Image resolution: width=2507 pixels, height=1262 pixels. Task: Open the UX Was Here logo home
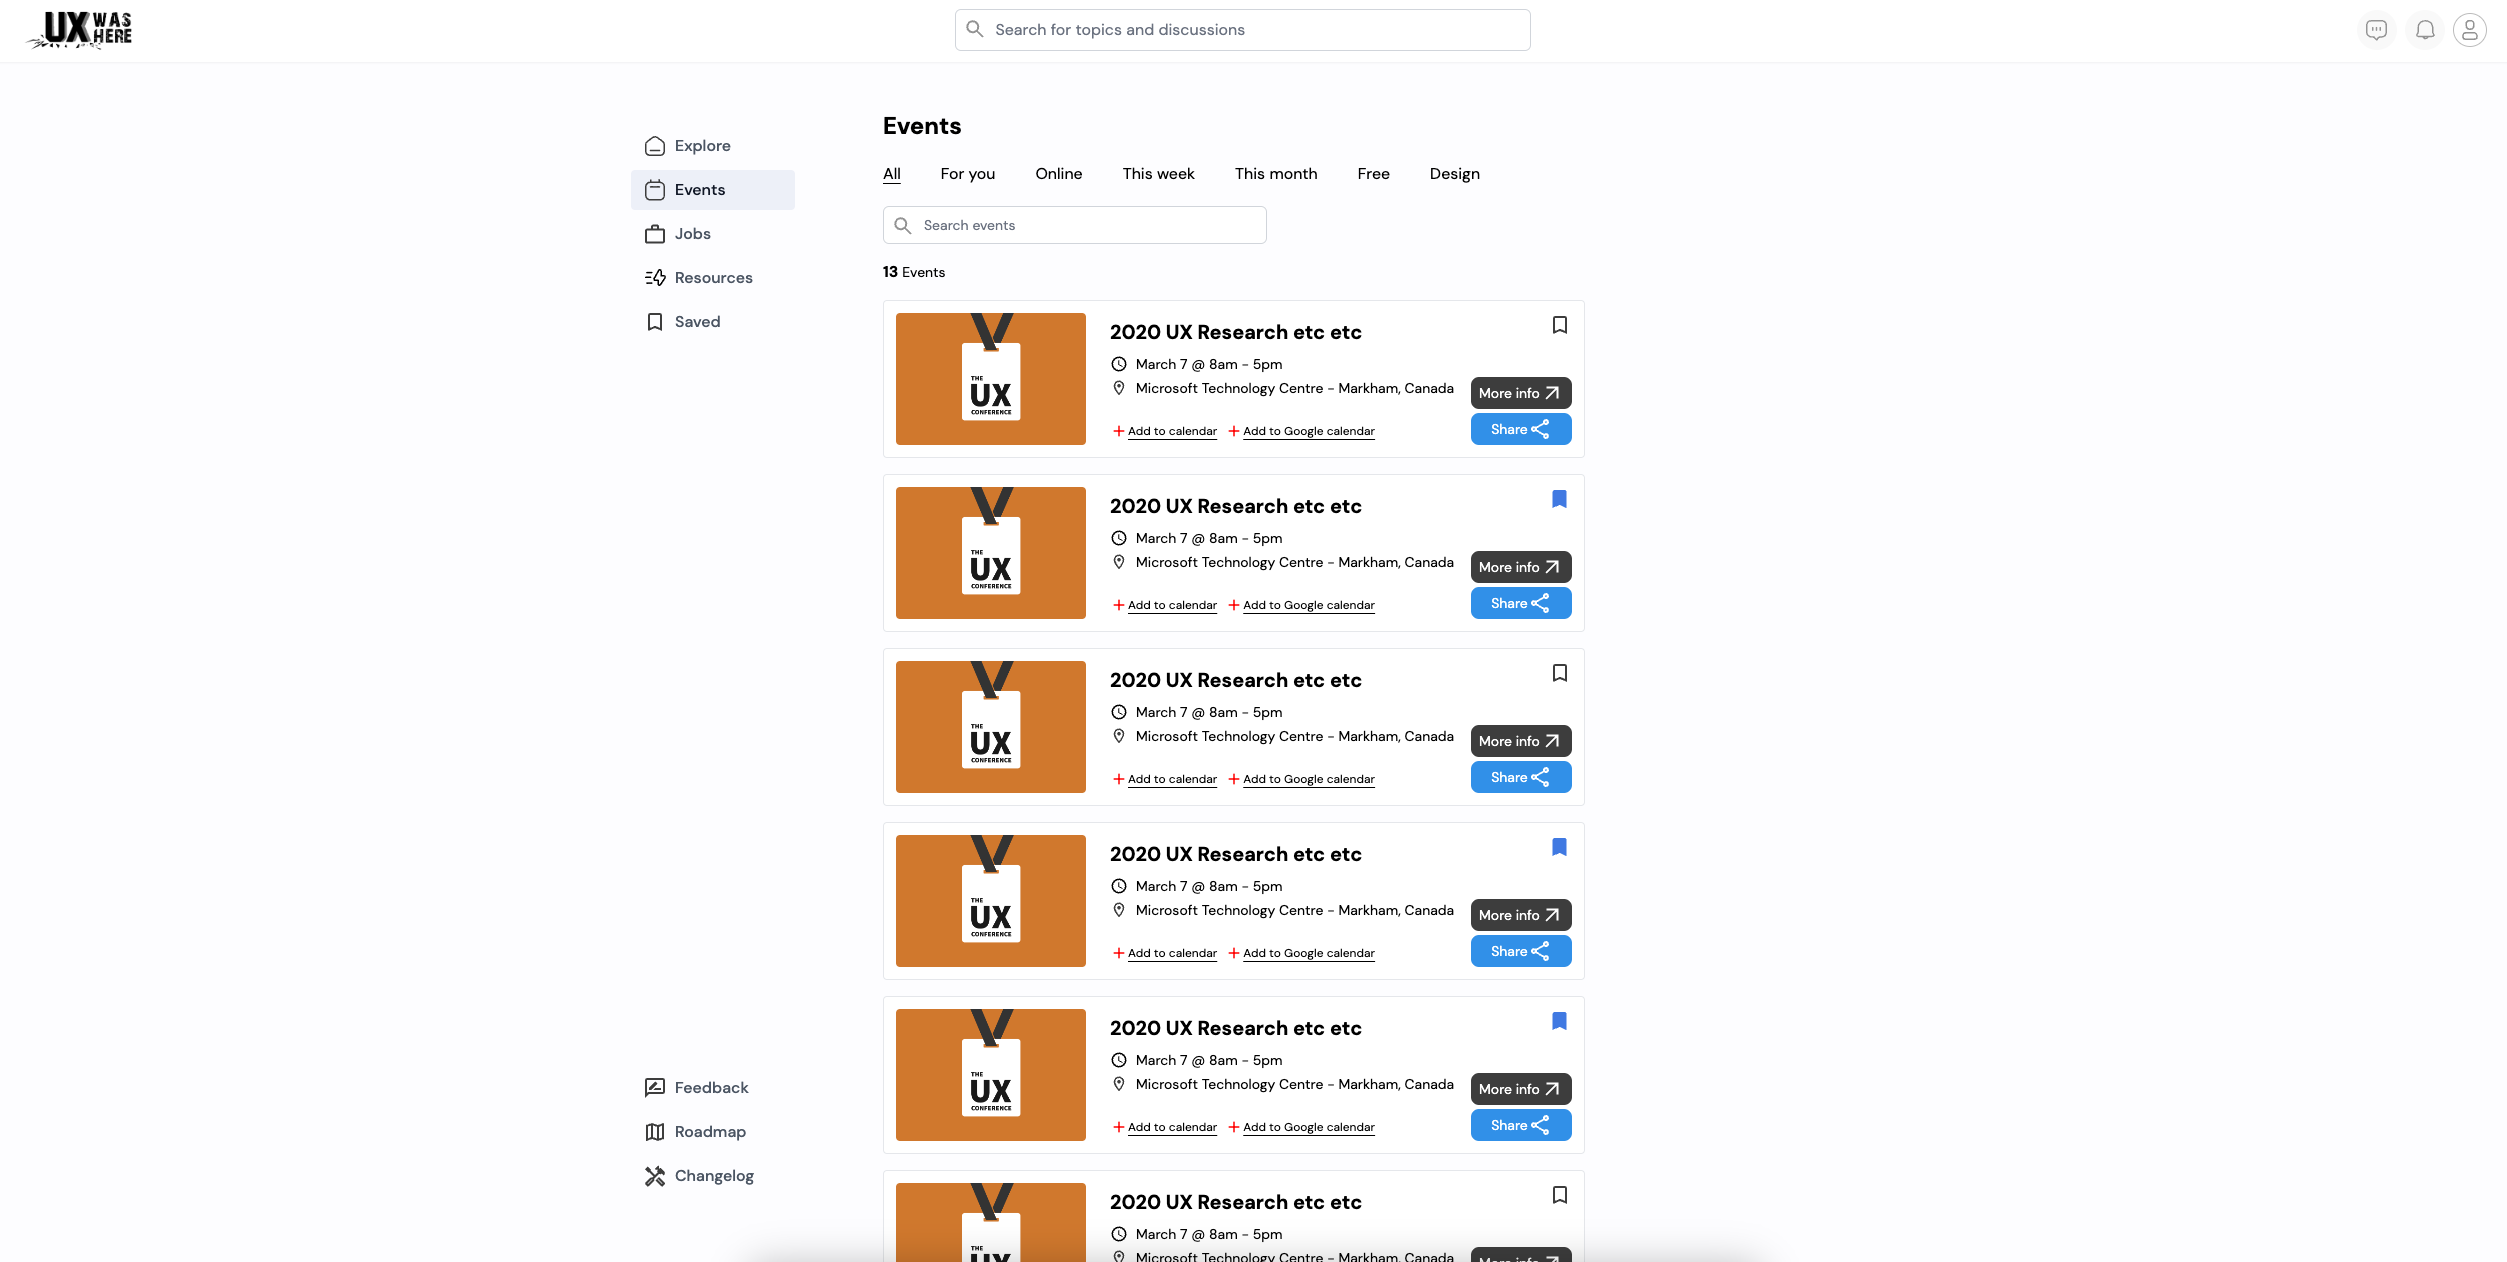tap(80, 30)
